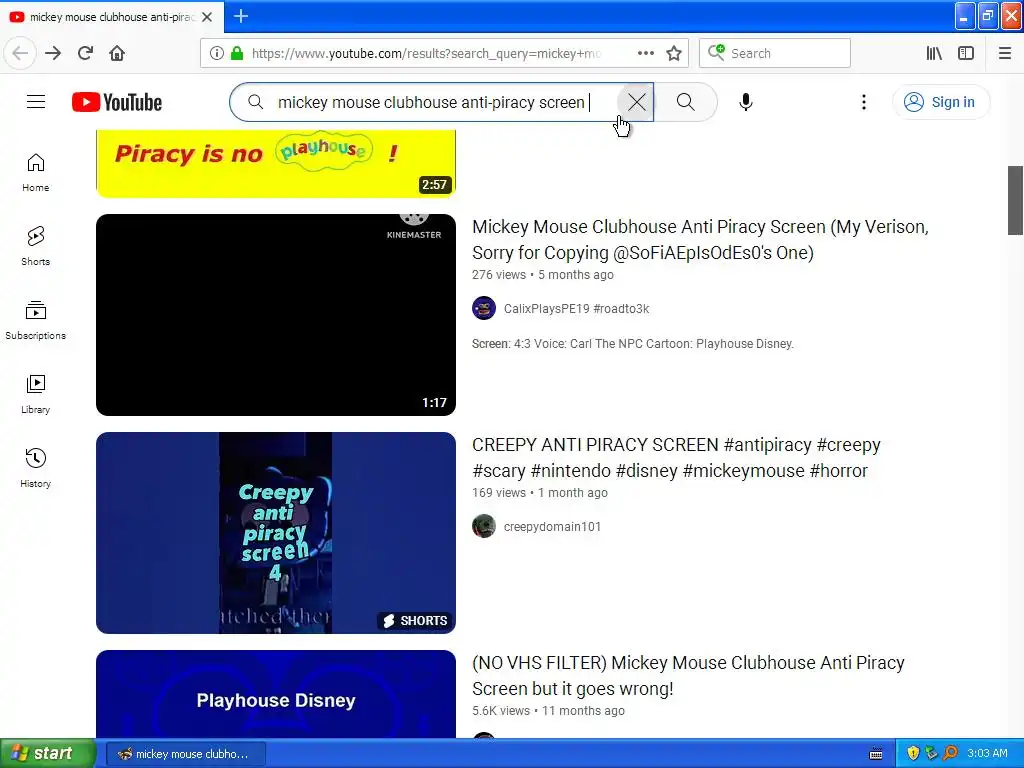Viewport: 1024px width, 768px height.
Task: Open the Creepy anti piracy screen 4 thumbnail
Action: tap(276, 533)
